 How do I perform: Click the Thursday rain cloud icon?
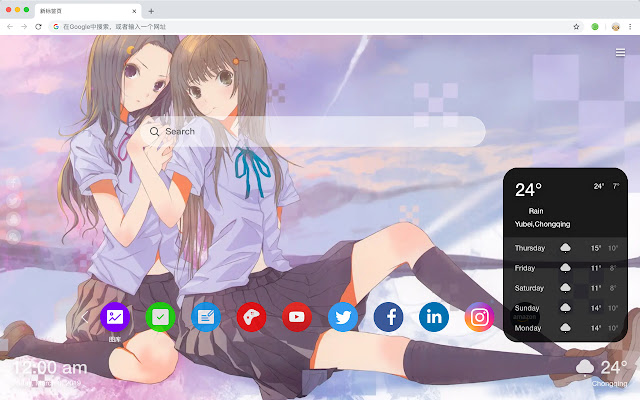[x=565, y=248]
